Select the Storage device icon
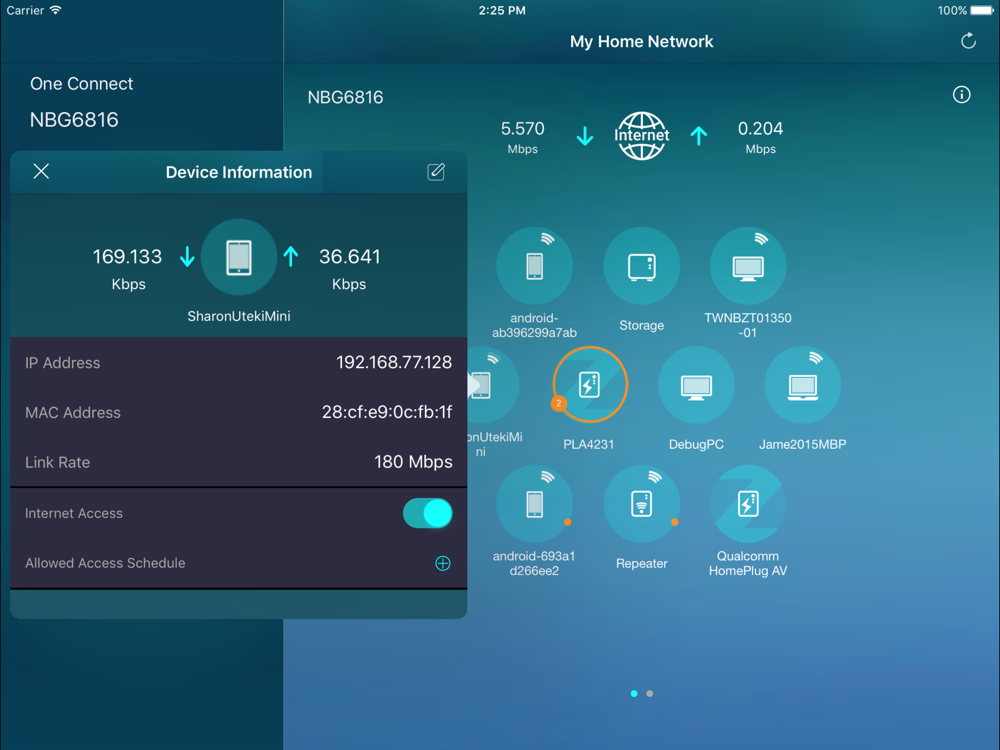The height and width of the screenshot is (750, 1000). point(641,267)
